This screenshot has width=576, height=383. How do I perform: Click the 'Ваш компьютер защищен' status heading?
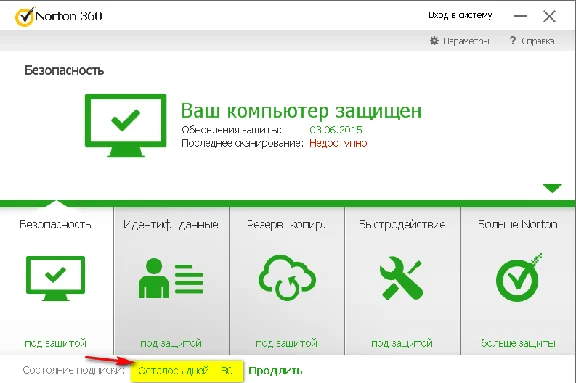tap(301, 111)
